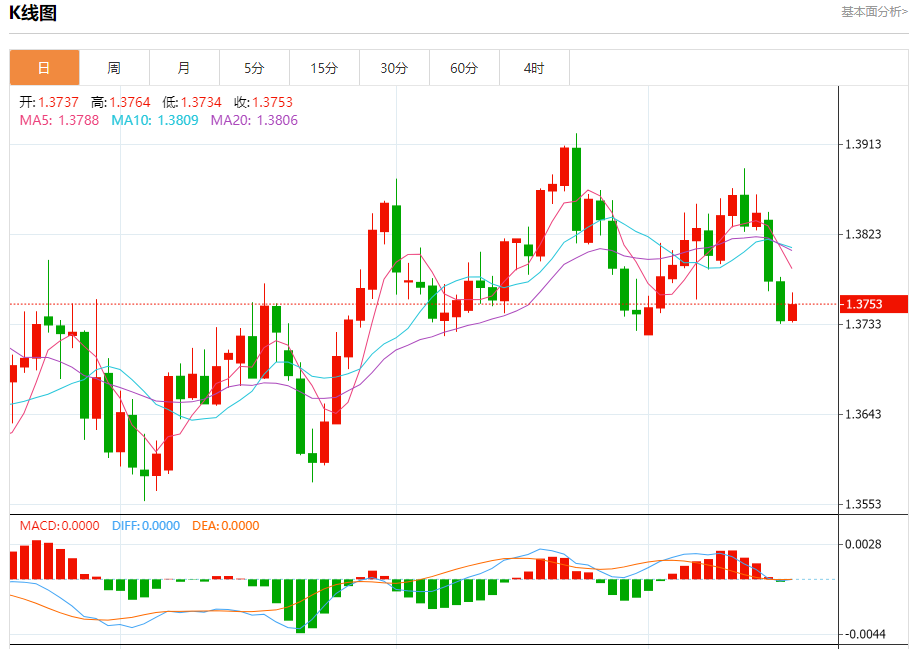This screenshot has width=911, height=649.
Task: Switch to the 周 weekly tab
Action: coord(114,68)
